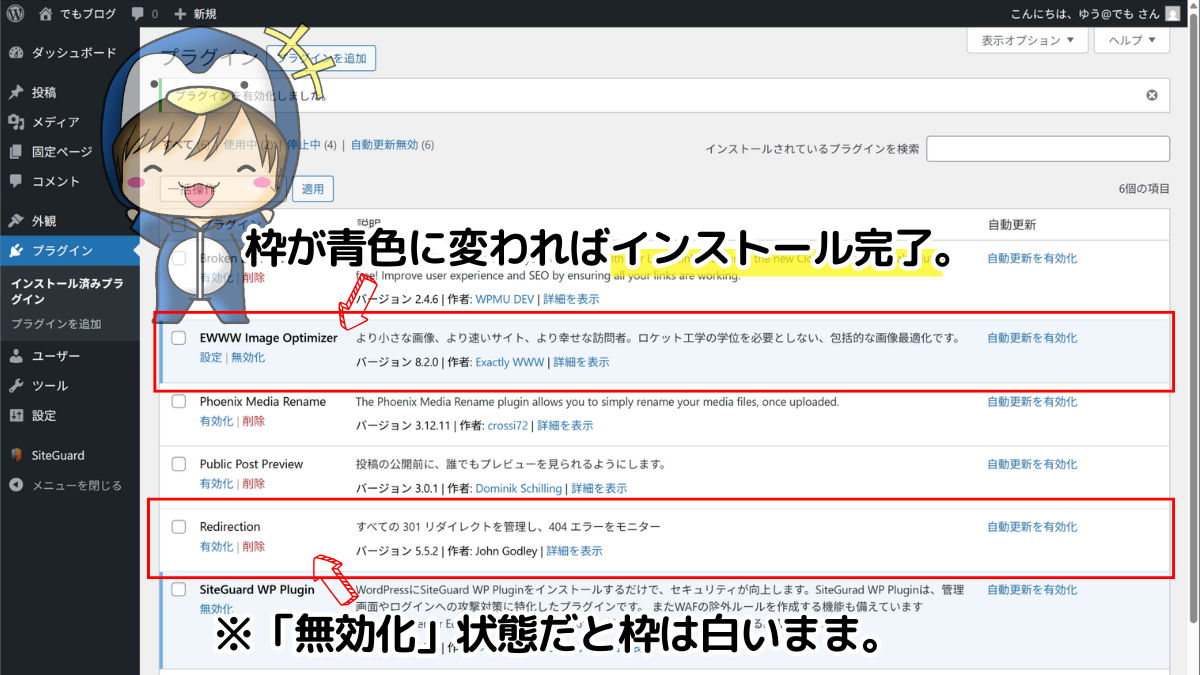The width and height of the screenshot is (1200, 675).
Task: Open 設定 for EWWW Image Optimizer
Action: click(211, 357)
